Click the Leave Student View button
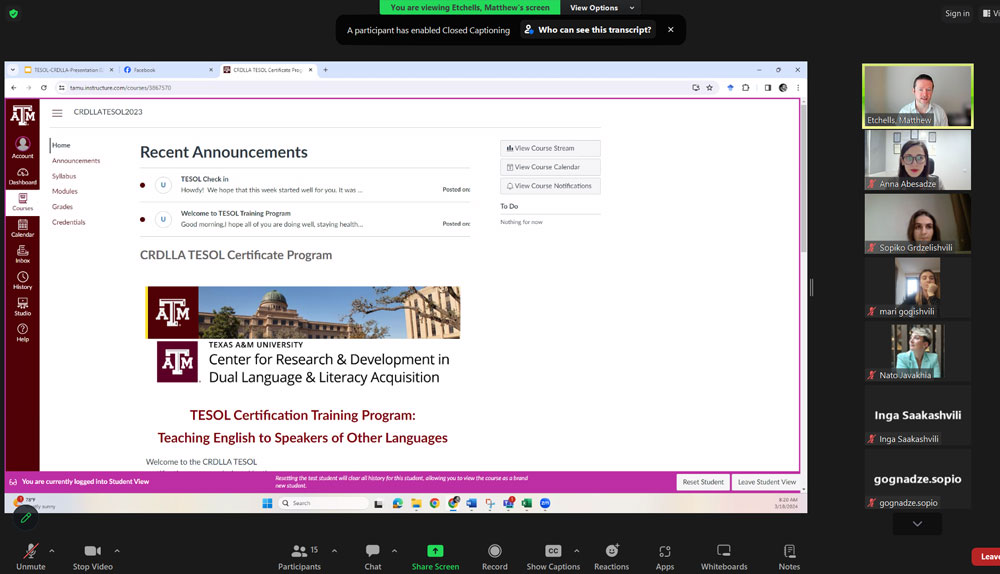The height and width of the screenshot is (574, 1000). click(x=767, y=482)
